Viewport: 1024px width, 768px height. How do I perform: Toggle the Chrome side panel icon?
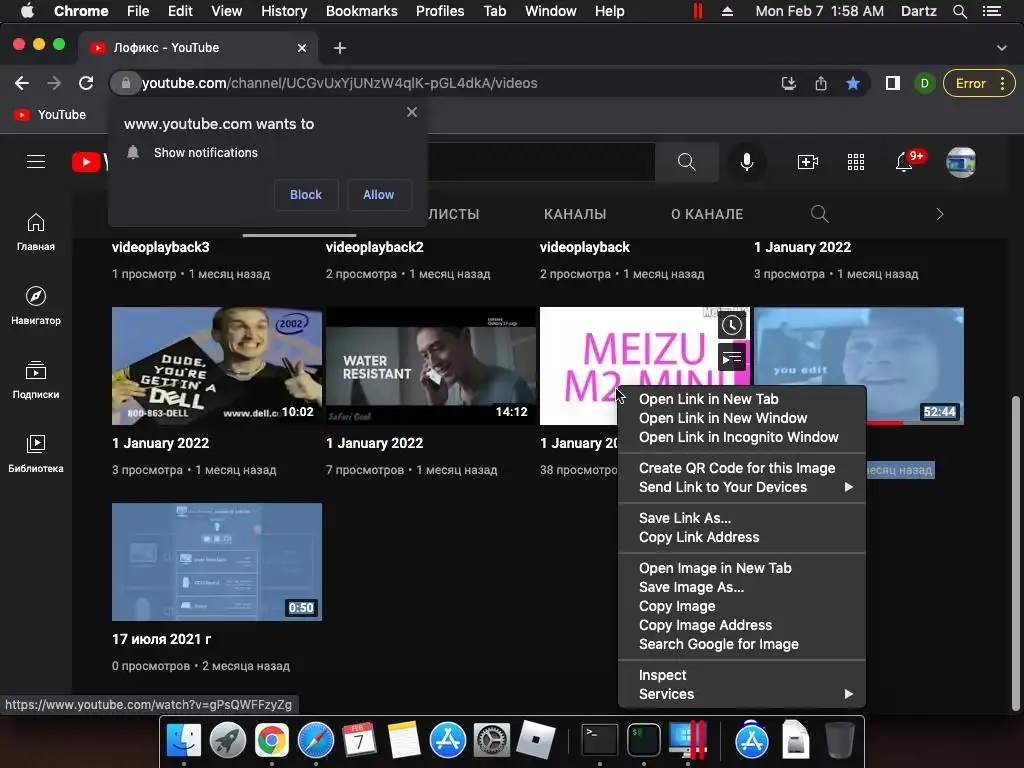coord(892,83)
